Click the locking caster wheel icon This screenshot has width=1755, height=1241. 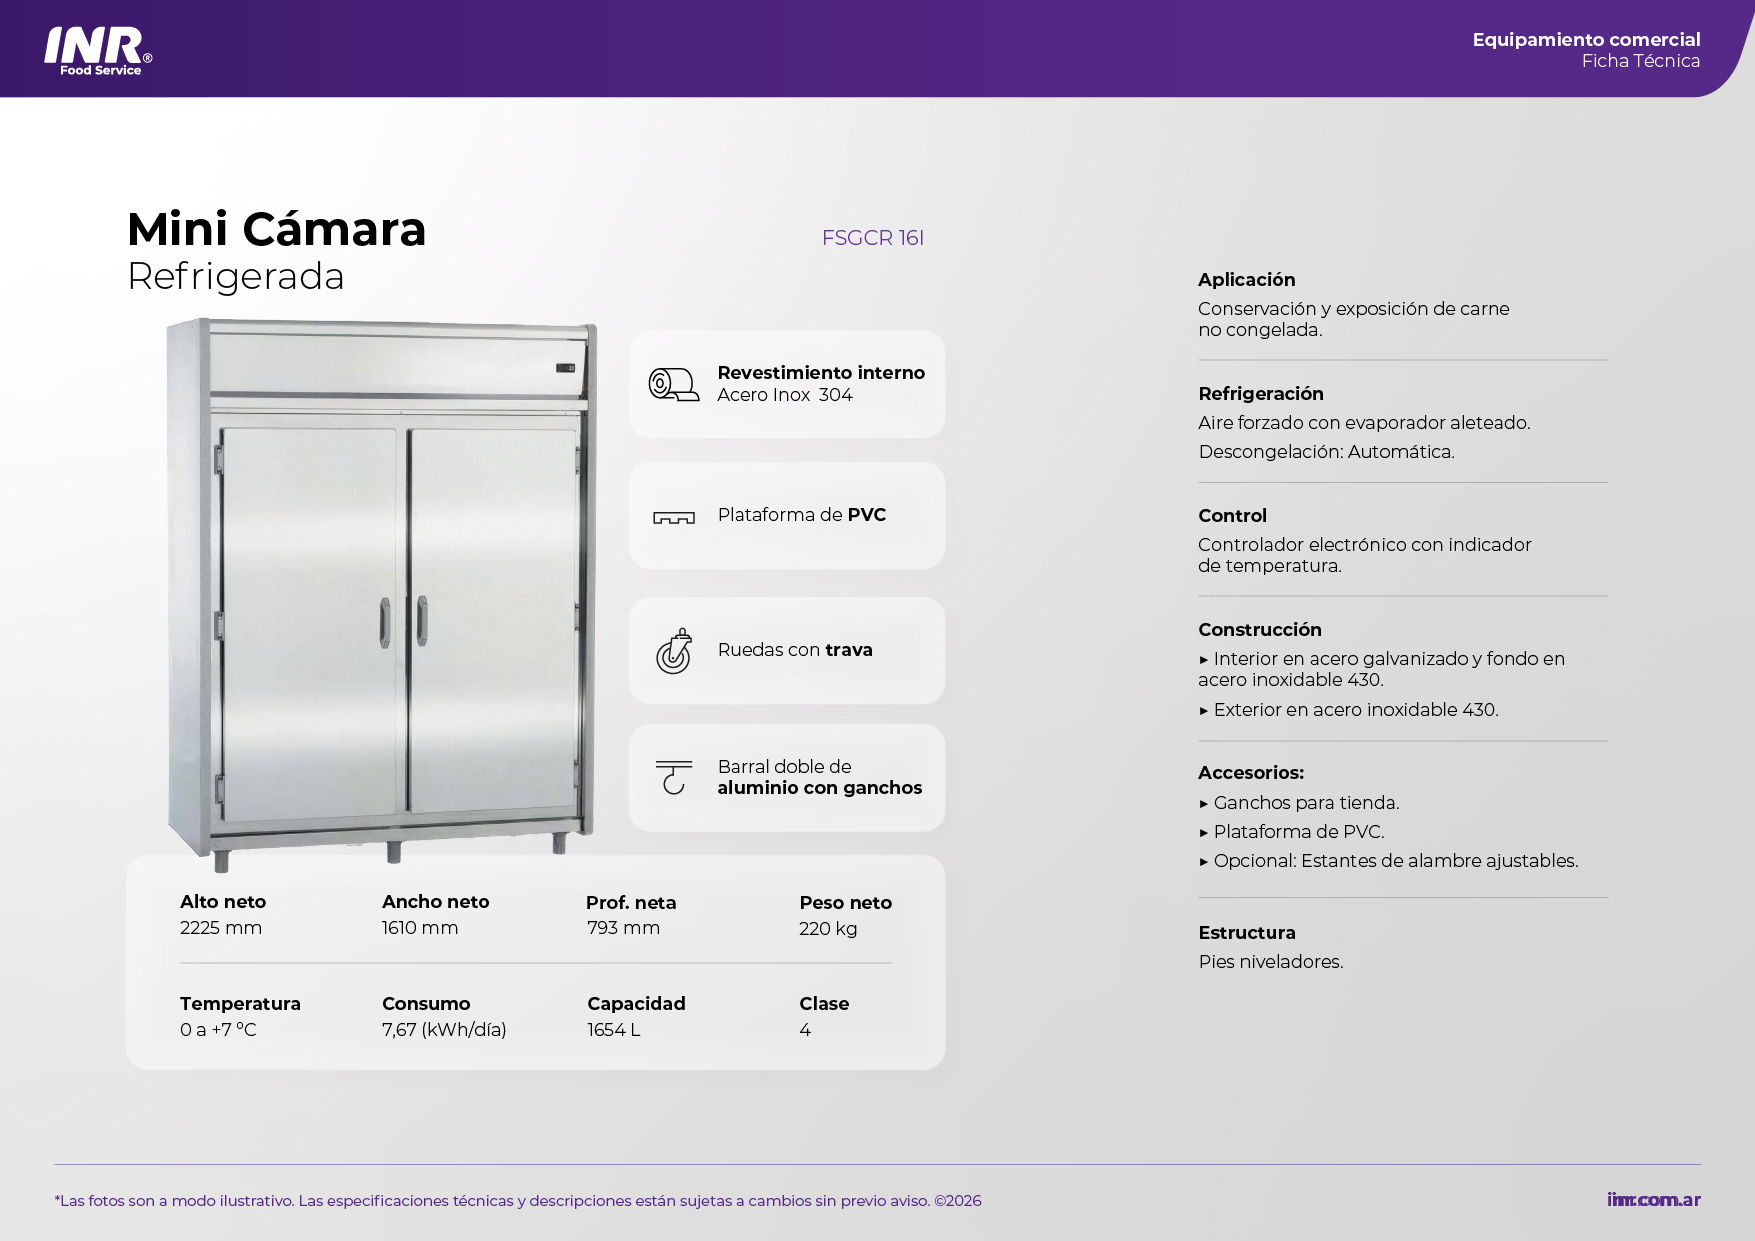673,651
